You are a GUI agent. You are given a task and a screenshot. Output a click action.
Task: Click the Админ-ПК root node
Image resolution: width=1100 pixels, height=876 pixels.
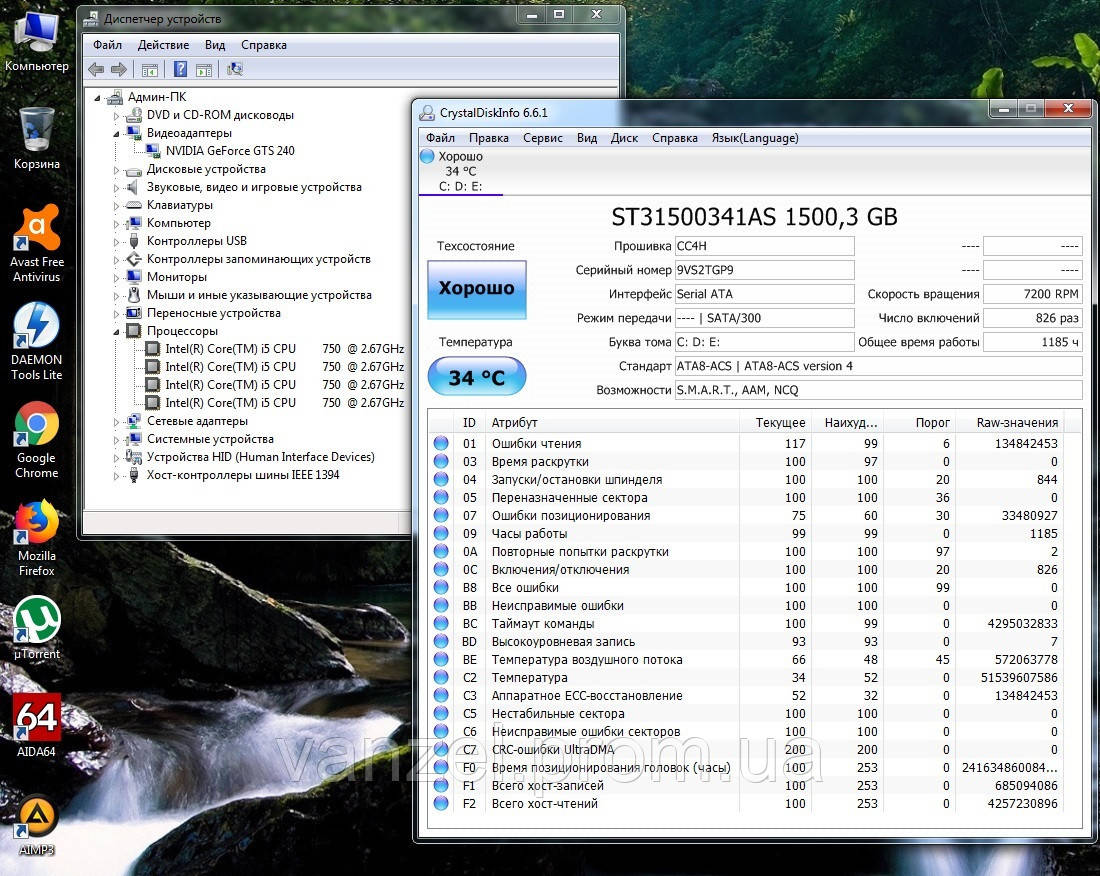[157, 97]
